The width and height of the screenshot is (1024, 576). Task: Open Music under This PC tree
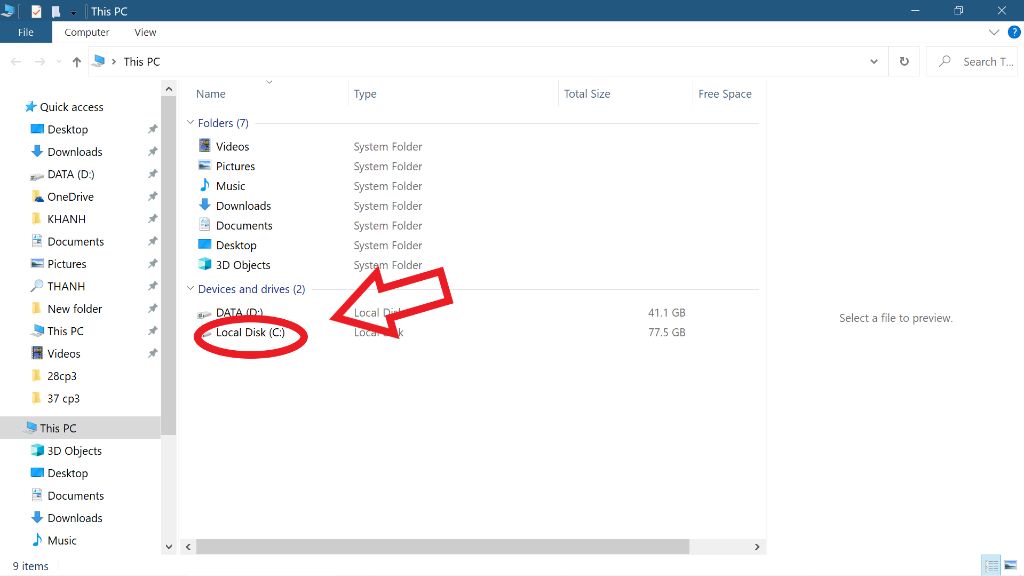(61, 540)
